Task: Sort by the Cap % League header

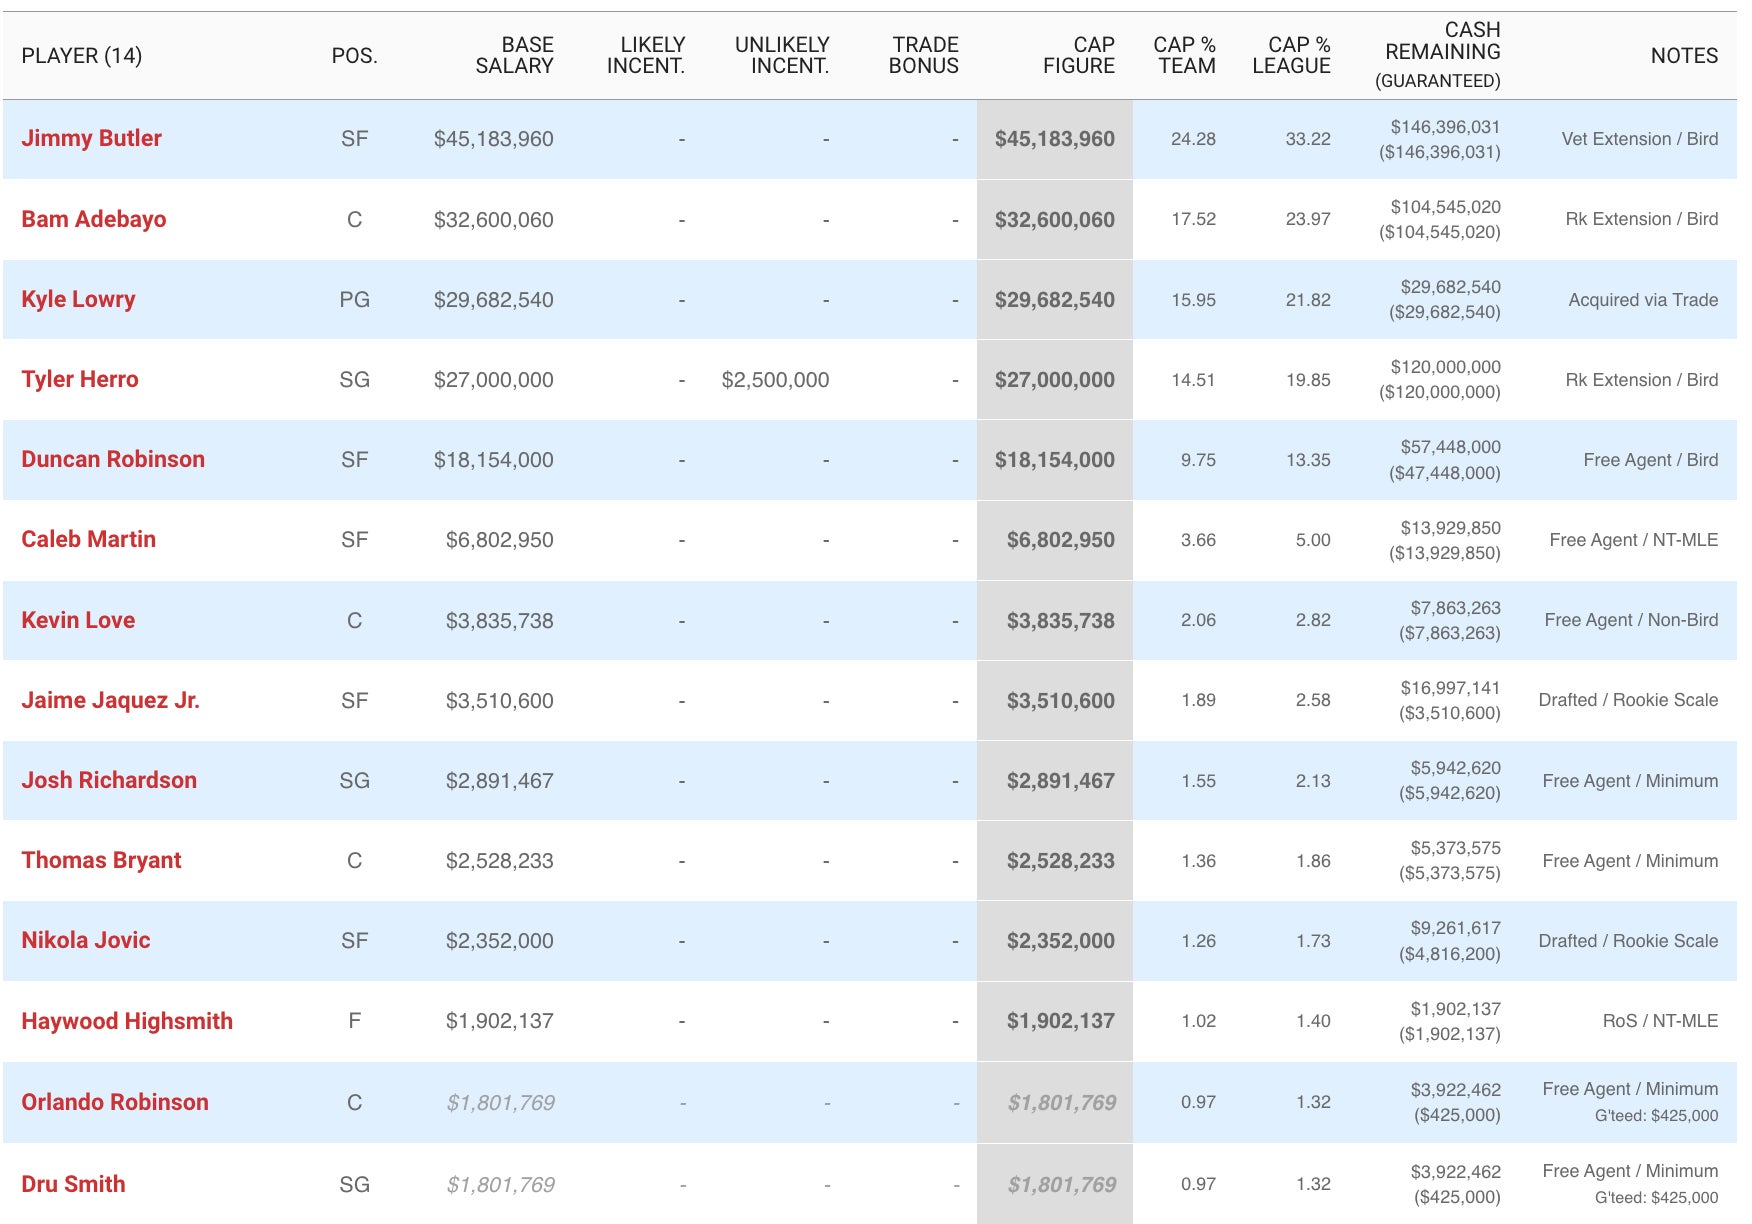Action: coord(1291,55)
